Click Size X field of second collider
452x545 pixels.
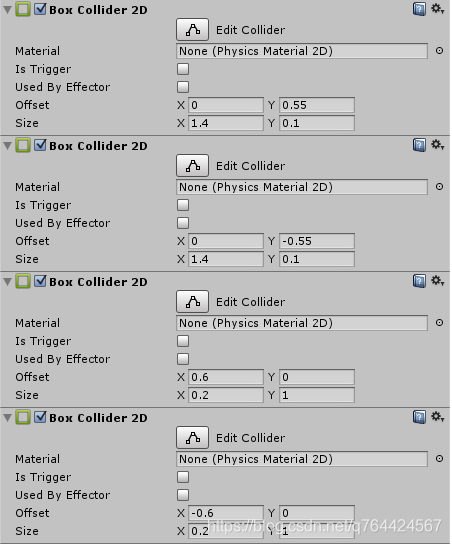pos(226,259)
